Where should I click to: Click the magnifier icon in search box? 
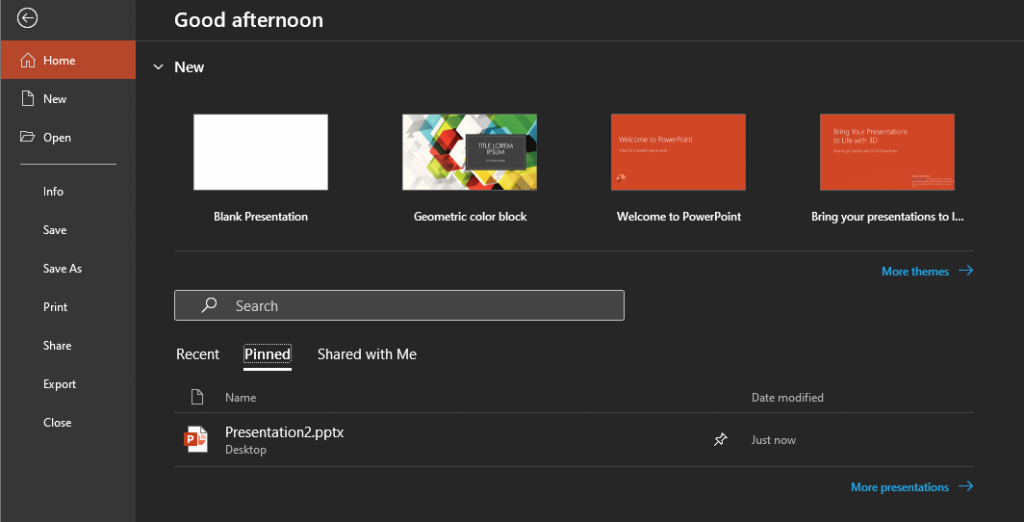(209, 305)
